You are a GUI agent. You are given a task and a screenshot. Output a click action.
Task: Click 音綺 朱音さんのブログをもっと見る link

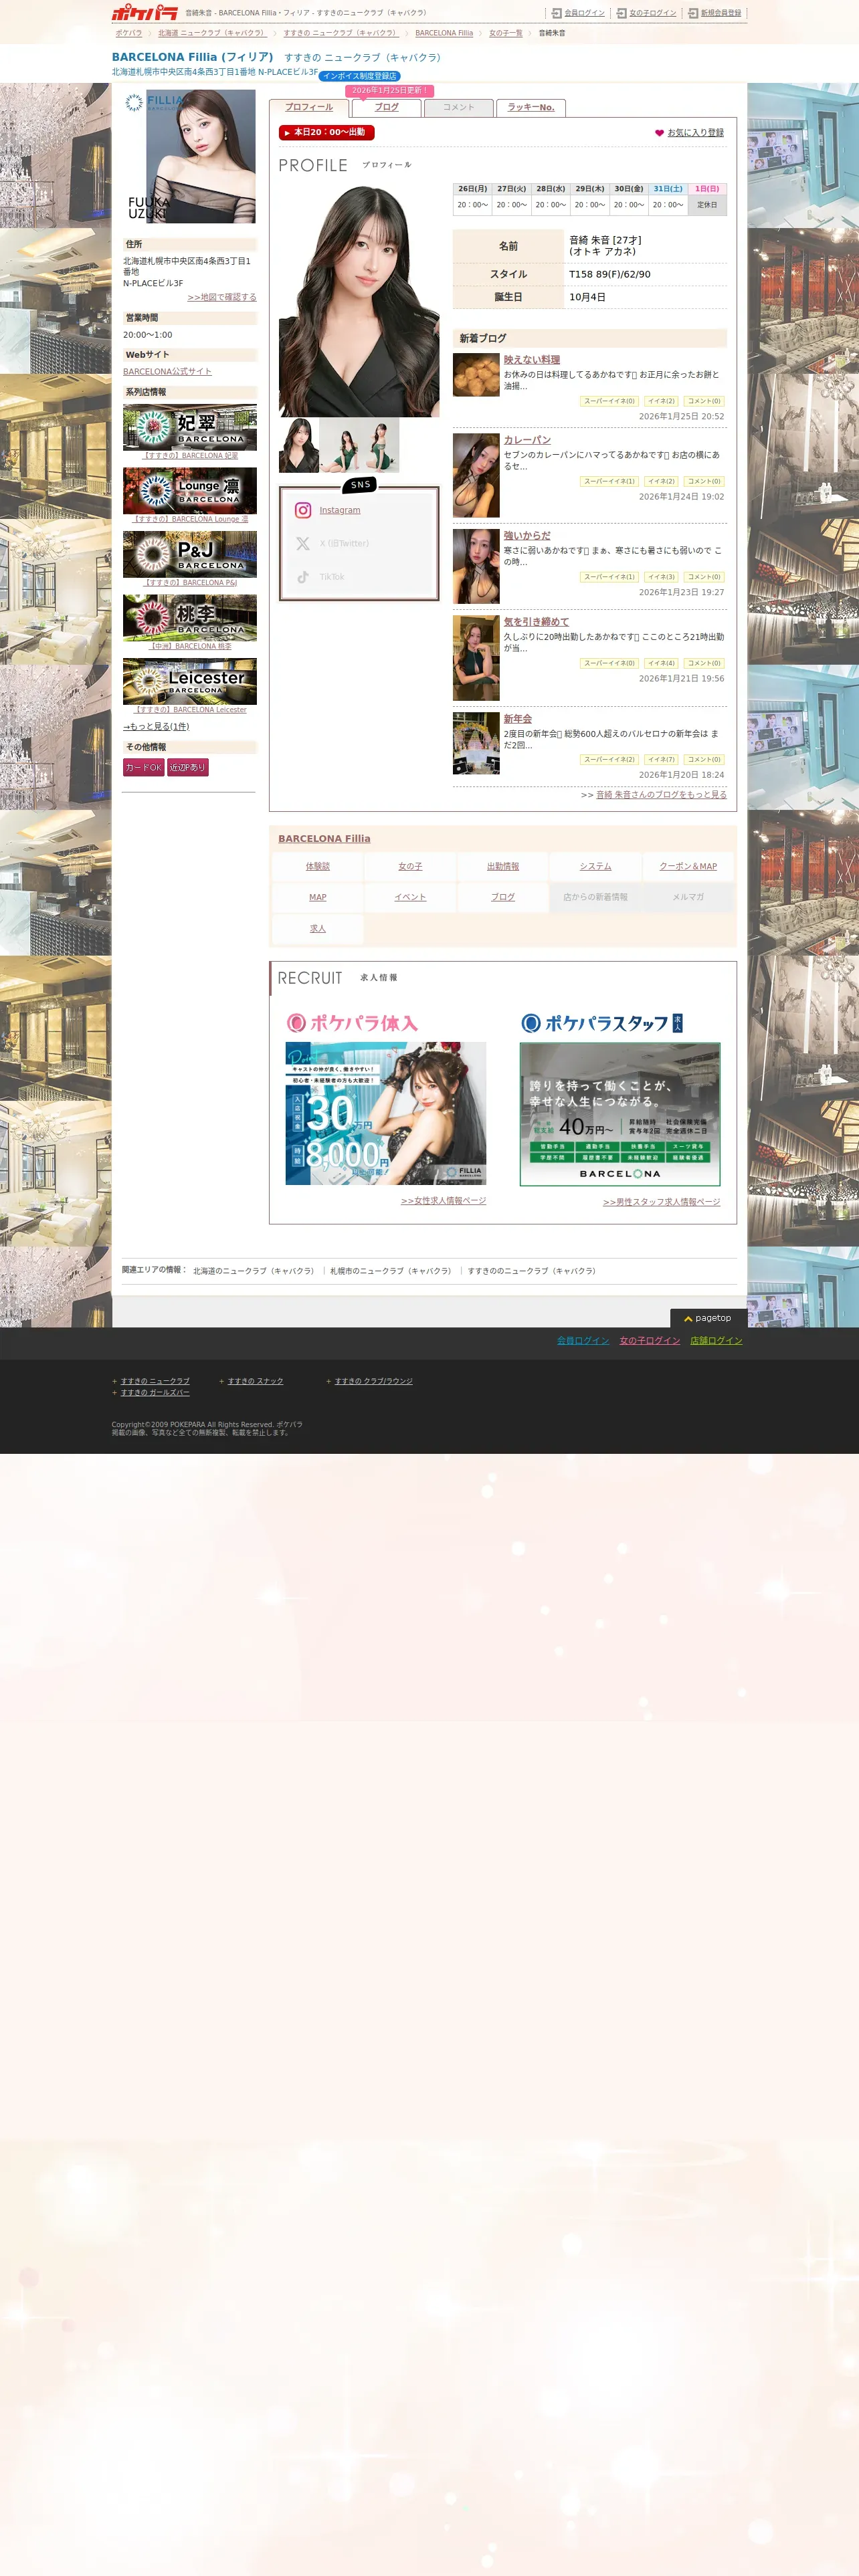tap(661, 795)
